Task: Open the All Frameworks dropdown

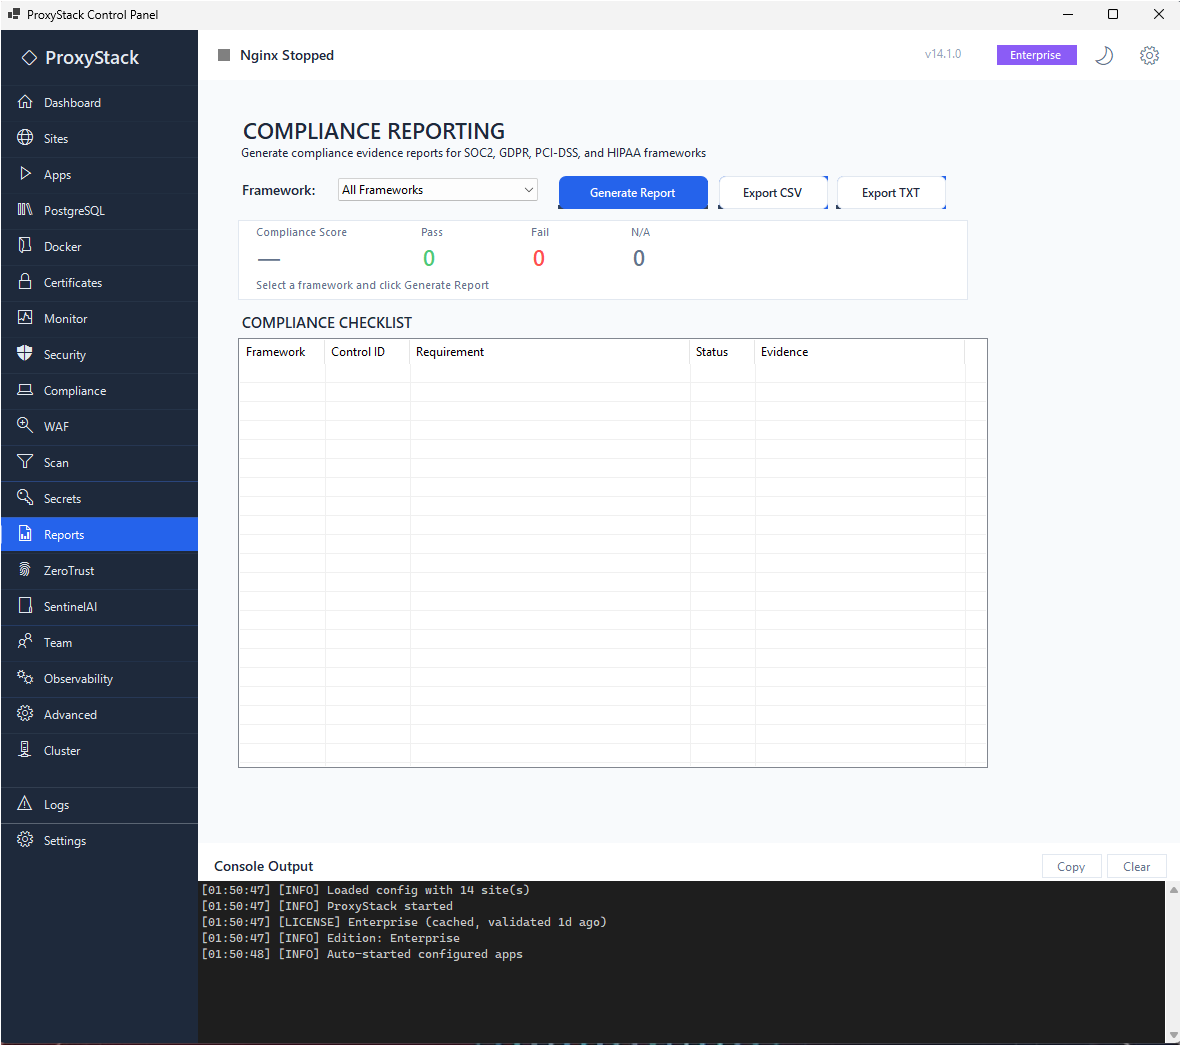Action: coord(437,189)
